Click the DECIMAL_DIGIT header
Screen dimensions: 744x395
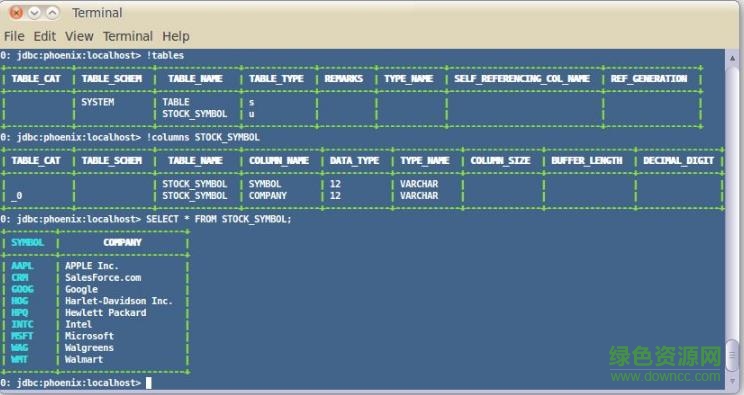pos(679,160)
